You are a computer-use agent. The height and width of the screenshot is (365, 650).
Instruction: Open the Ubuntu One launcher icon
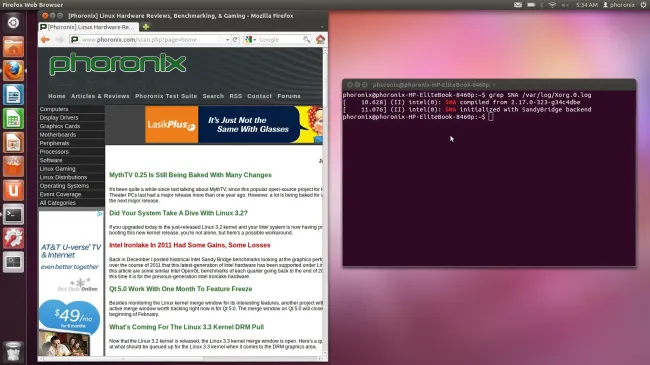pos(13,190)
